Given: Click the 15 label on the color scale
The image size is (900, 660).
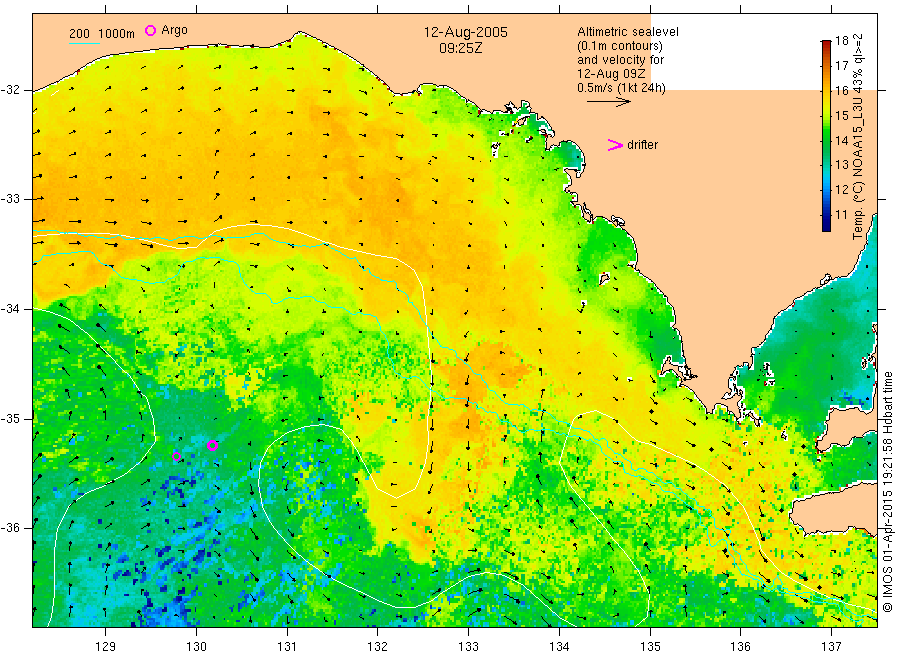Looking at the screenshot, I should 841,115.
